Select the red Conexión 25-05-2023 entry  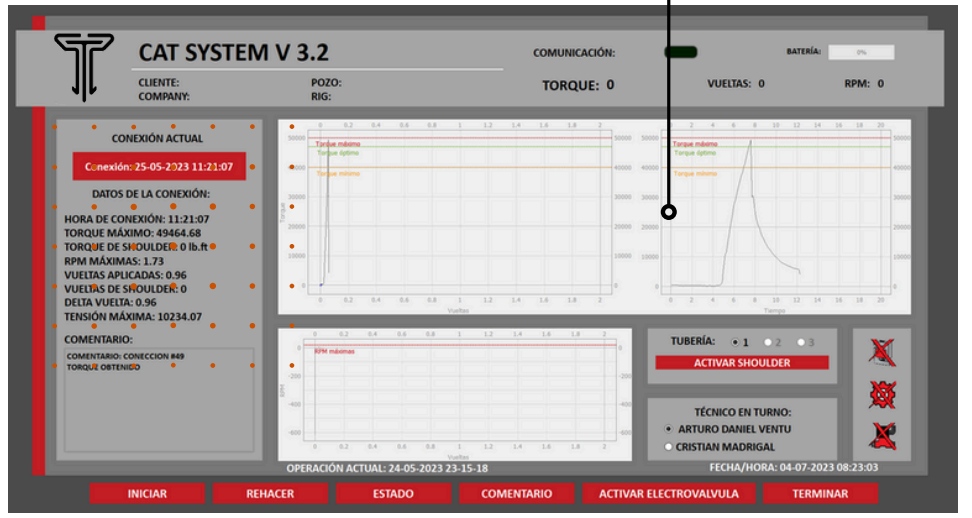pyautogui.click(x=159, y=167)
